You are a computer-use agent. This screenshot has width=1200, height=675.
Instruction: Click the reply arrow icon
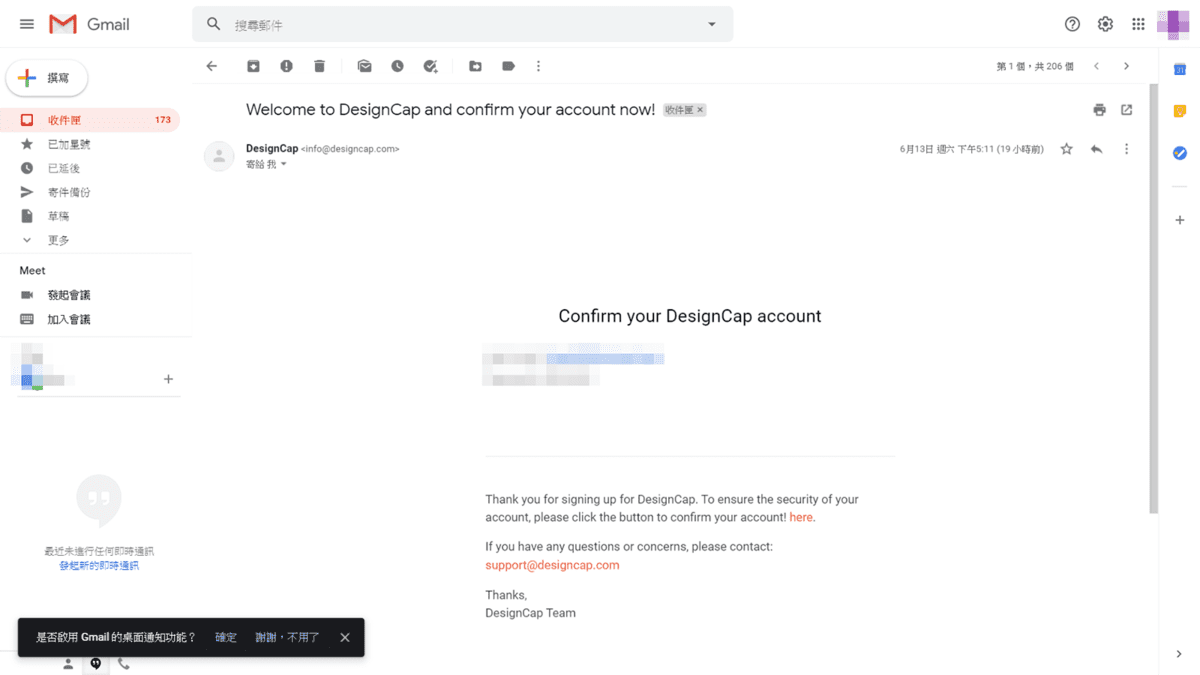[x=1097, y=149]
